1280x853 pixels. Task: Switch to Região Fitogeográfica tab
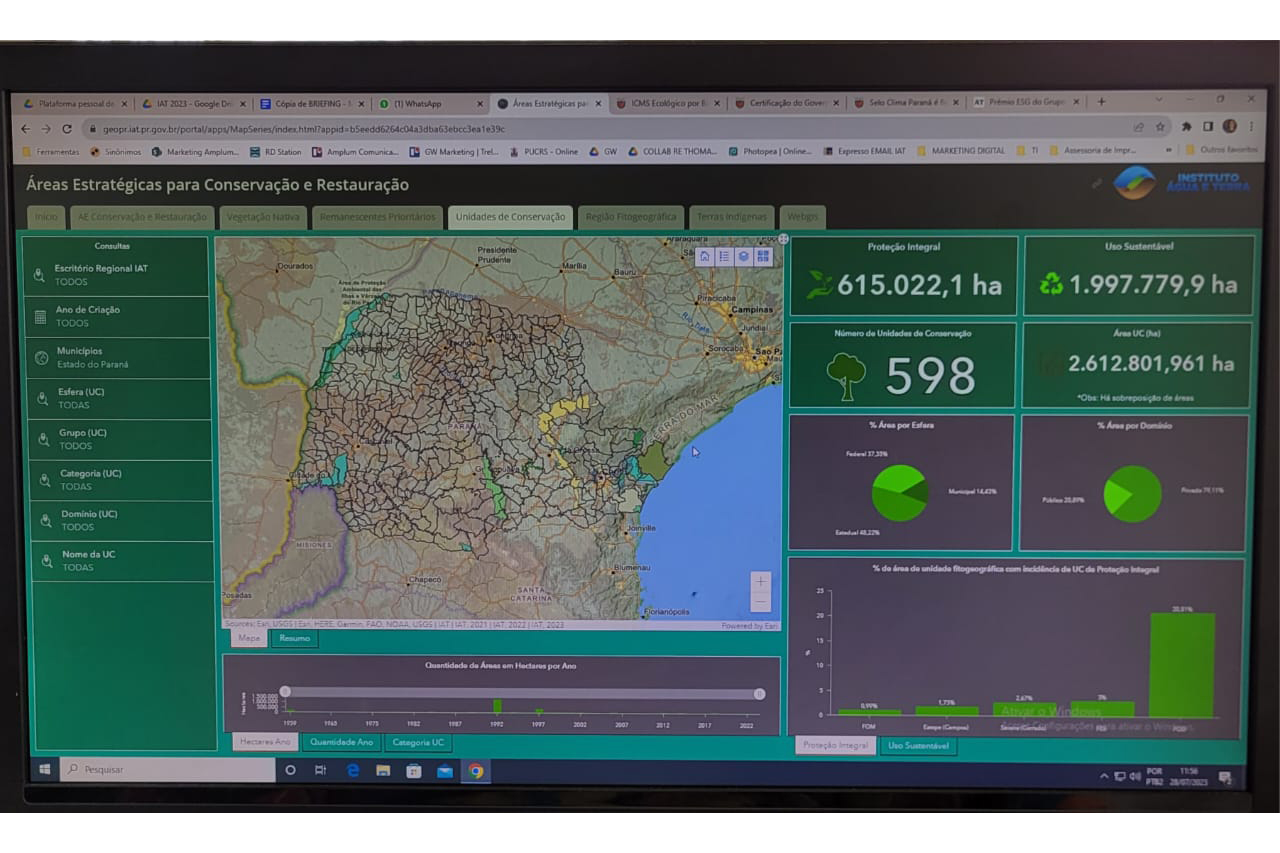pos(631,217)
